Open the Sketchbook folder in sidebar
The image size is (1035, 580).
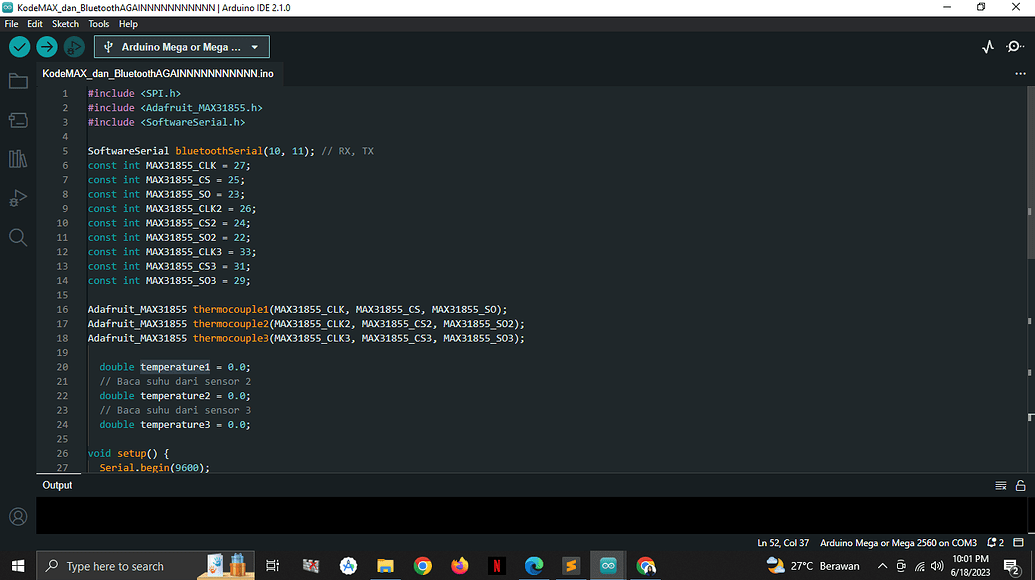click(18, 82)
